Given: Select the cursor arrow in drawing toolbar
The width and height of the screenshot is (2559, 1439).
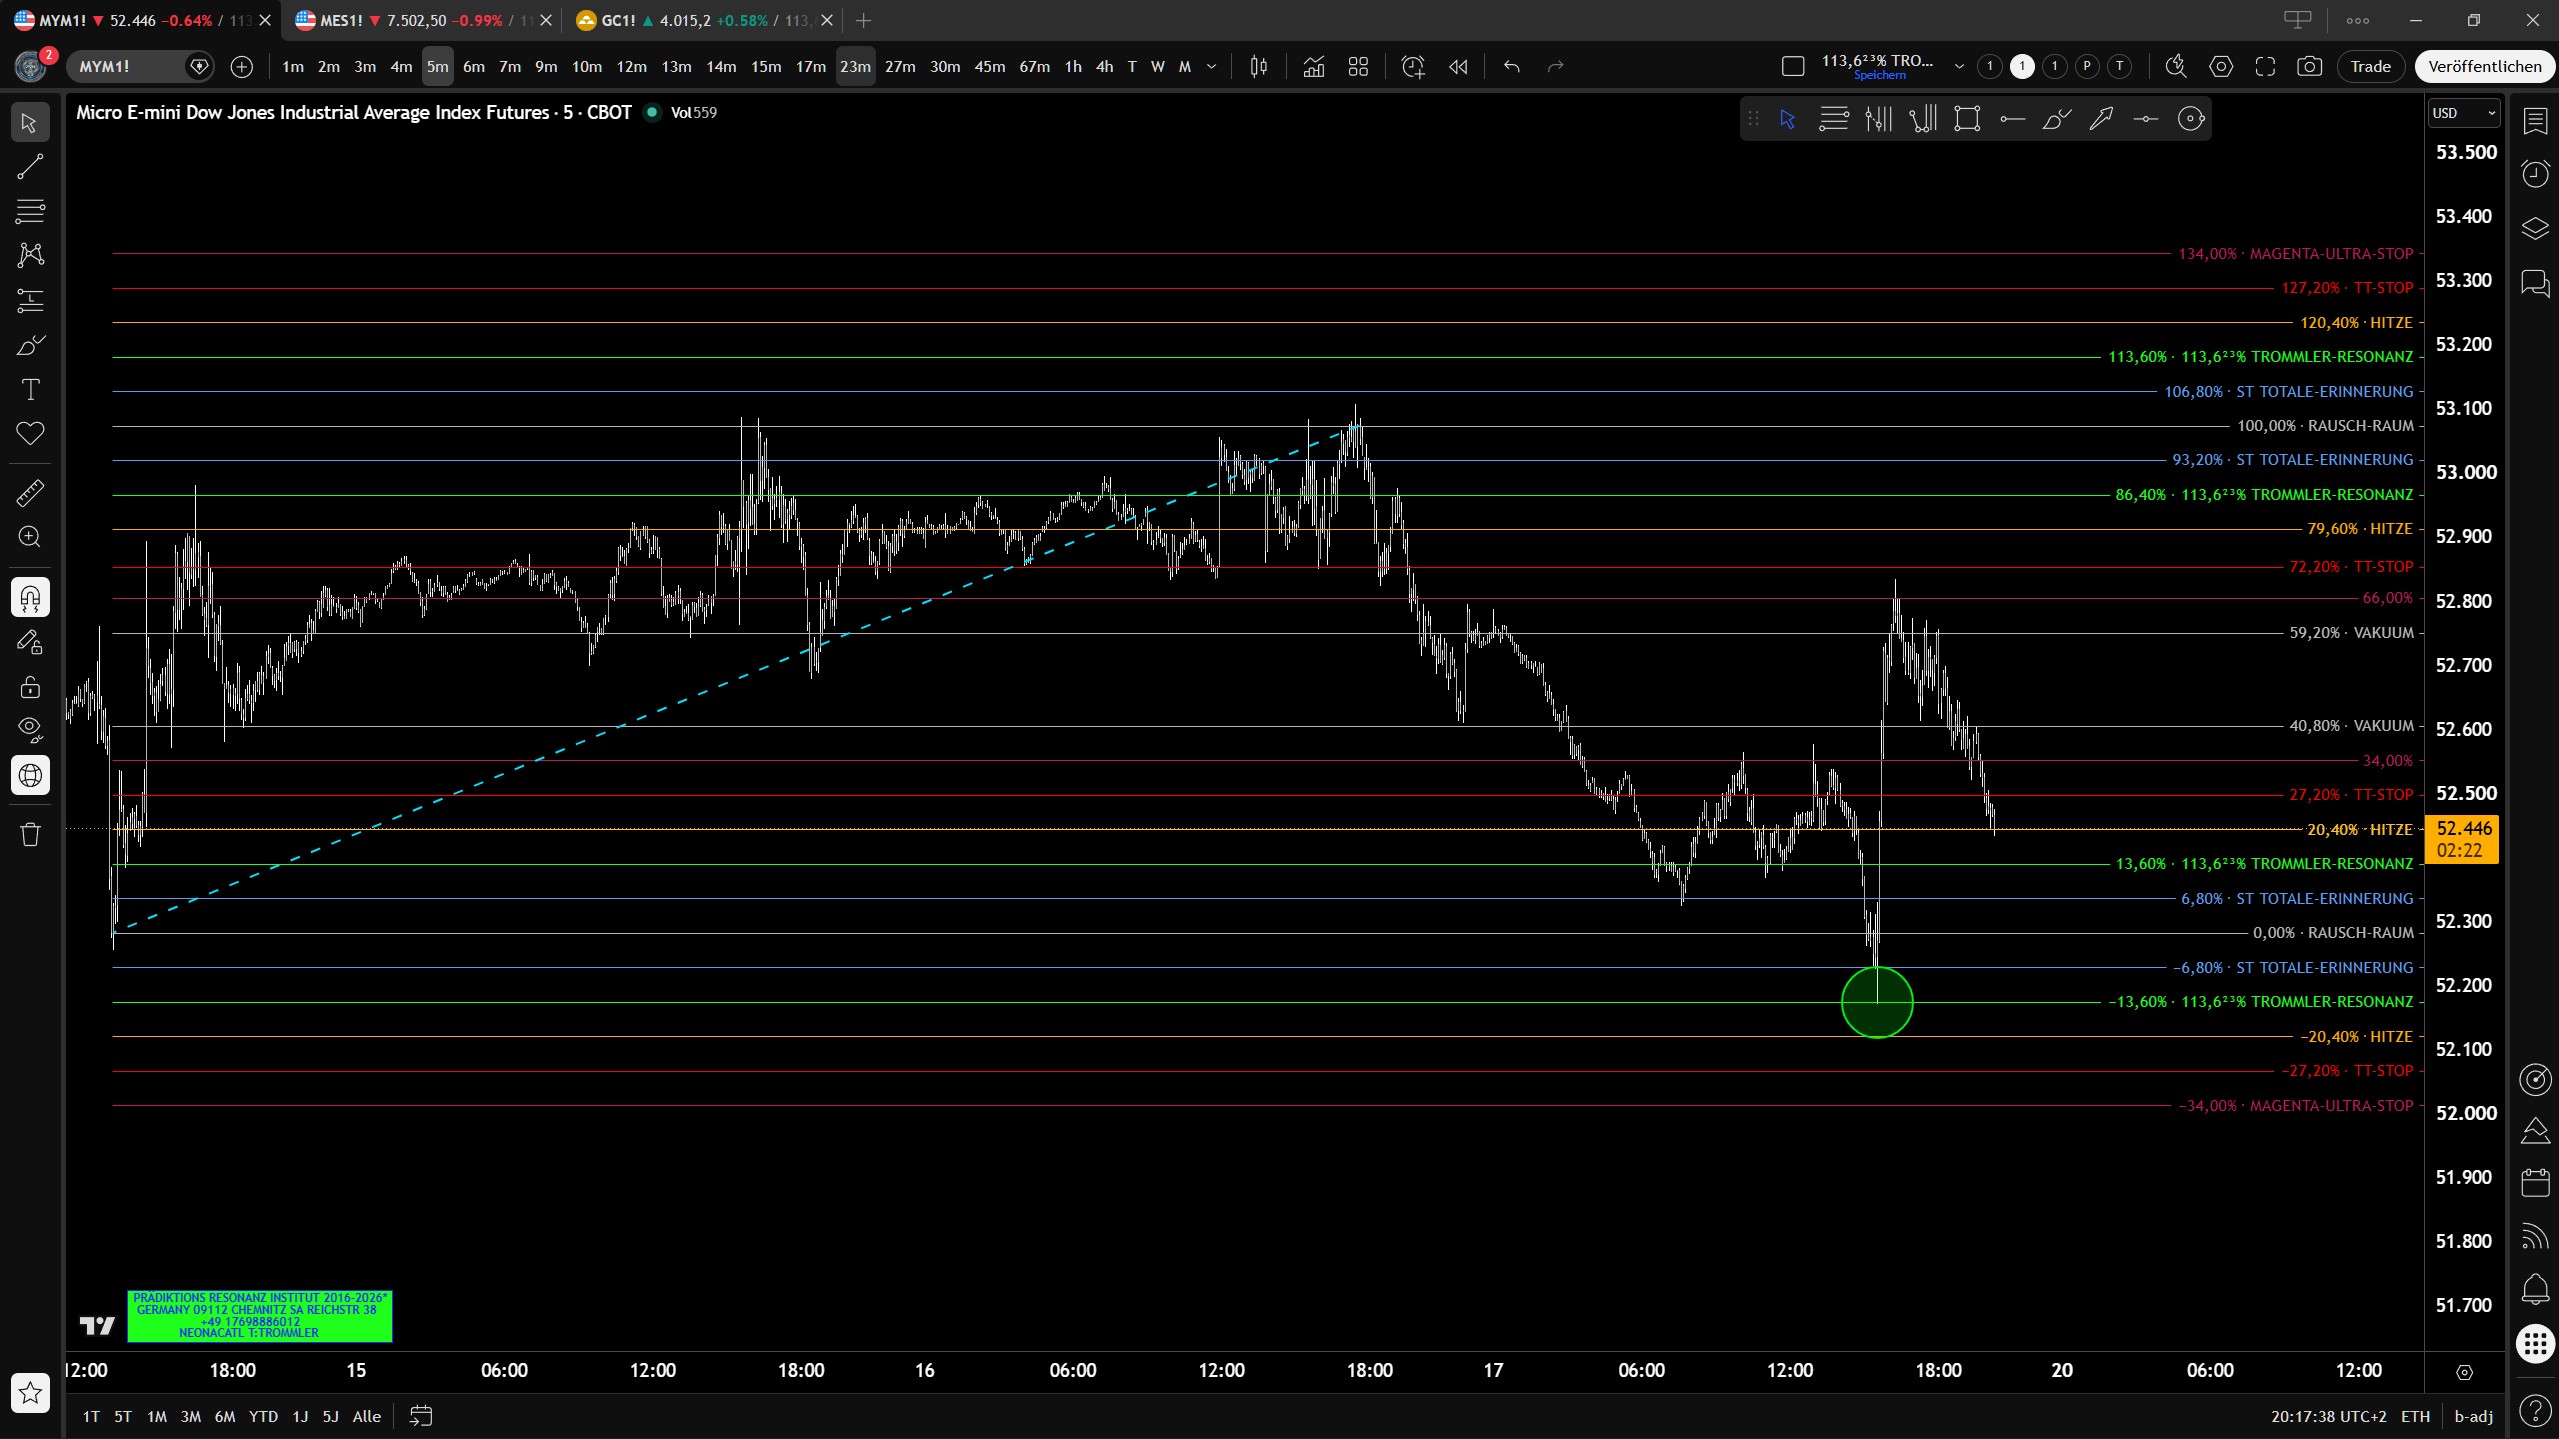Looking at the screenshot, I should [x=1788, y=119].
